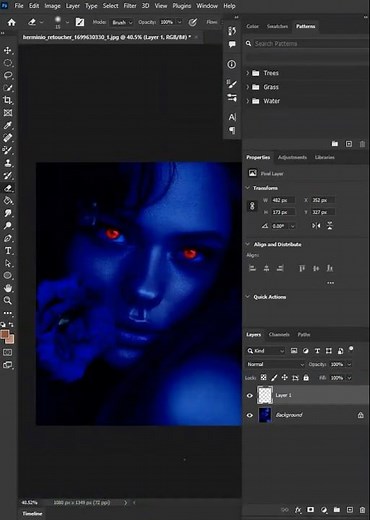Create new group folder in Patterns panel
The width and height of the screenshot is (370, 520).
335,144
